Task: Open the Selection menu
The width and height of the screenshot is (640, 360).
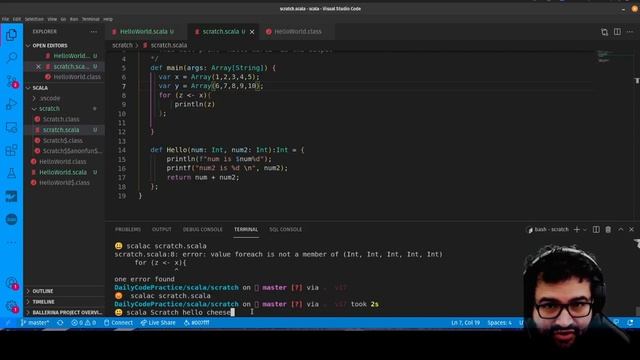Action: 34,19
